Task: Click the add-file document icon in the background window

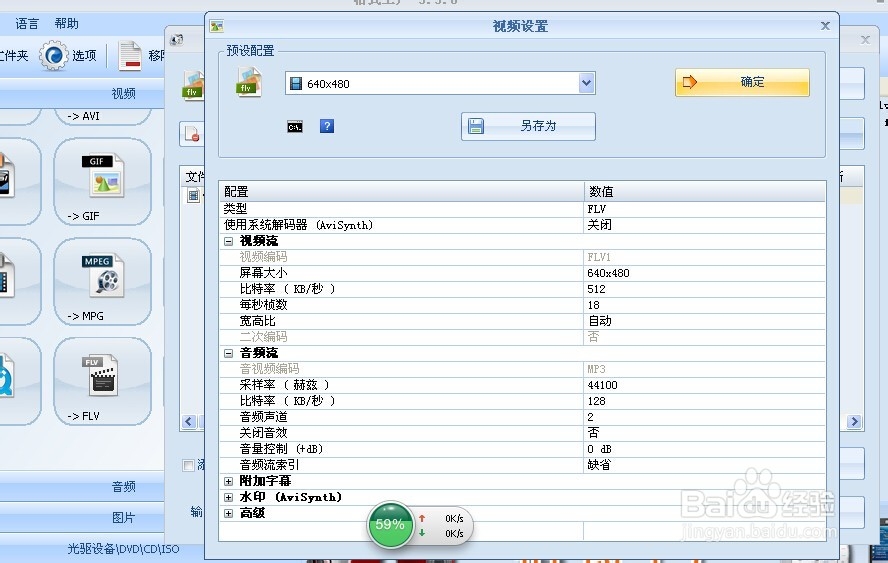Action: (192, 135)
